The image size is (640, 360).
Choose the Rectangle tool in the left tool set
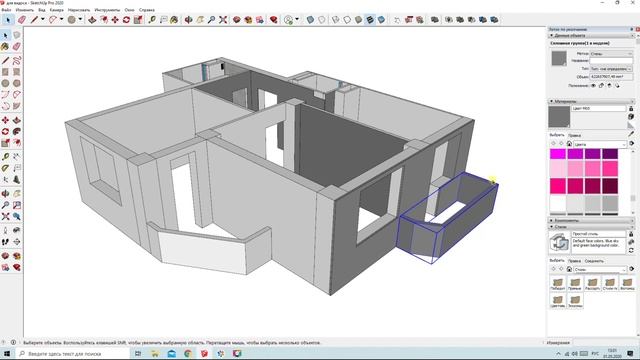click(5, 72)
